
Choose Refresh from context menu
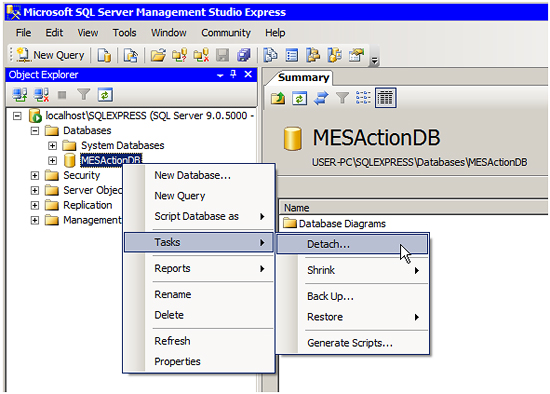(199, 341)
